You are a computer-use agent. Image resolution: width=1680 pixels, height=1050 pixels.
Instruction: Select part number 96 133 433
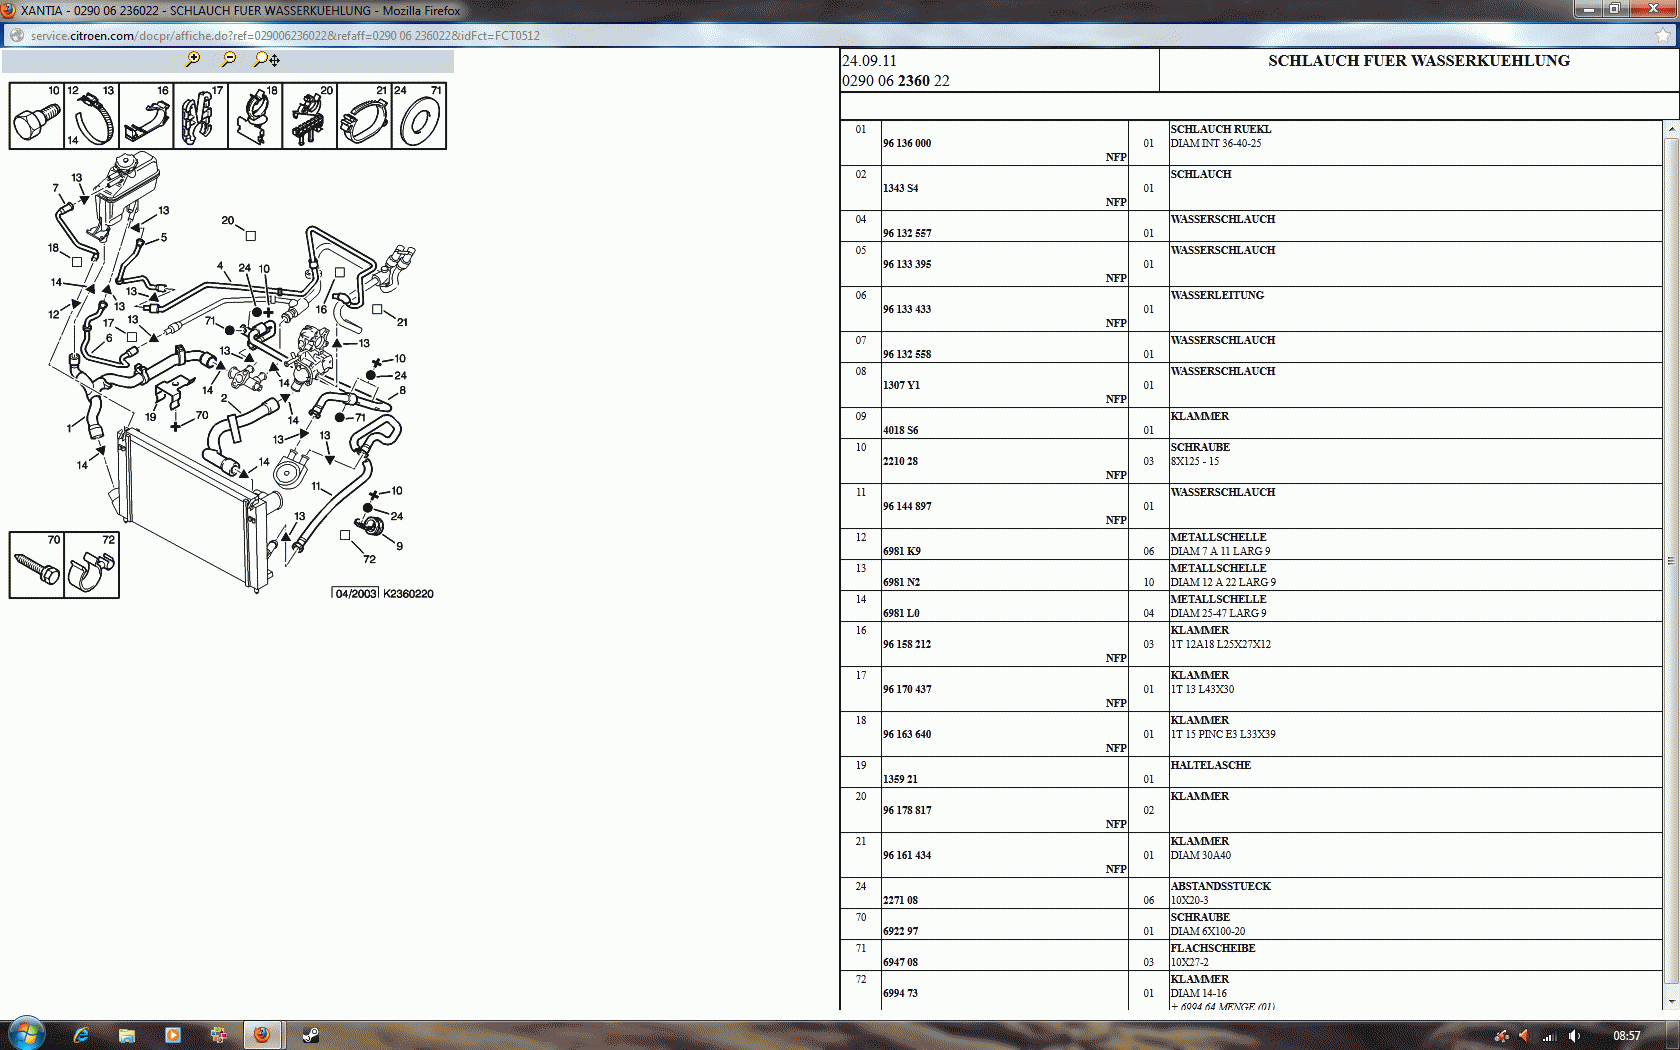[907, 309]
